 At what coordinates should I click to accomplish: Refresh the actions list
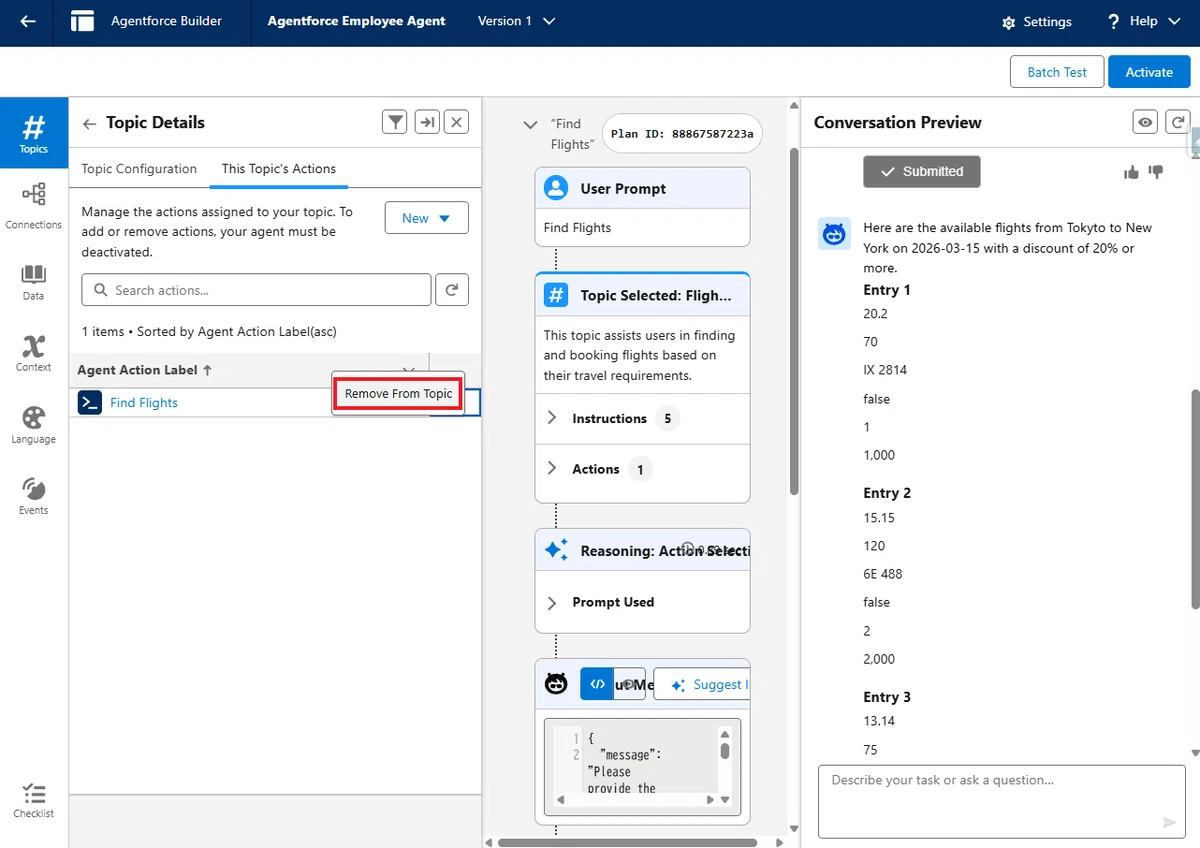[x=452, y=290]
